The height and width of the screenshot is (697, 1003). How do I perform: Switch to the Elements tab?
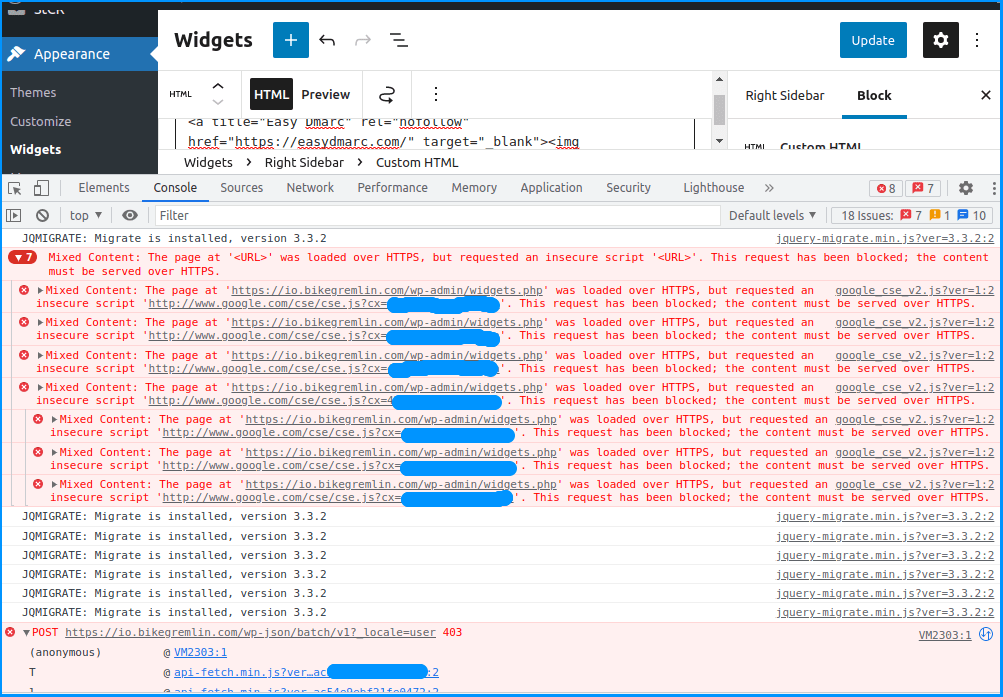[x=104, y=187]
